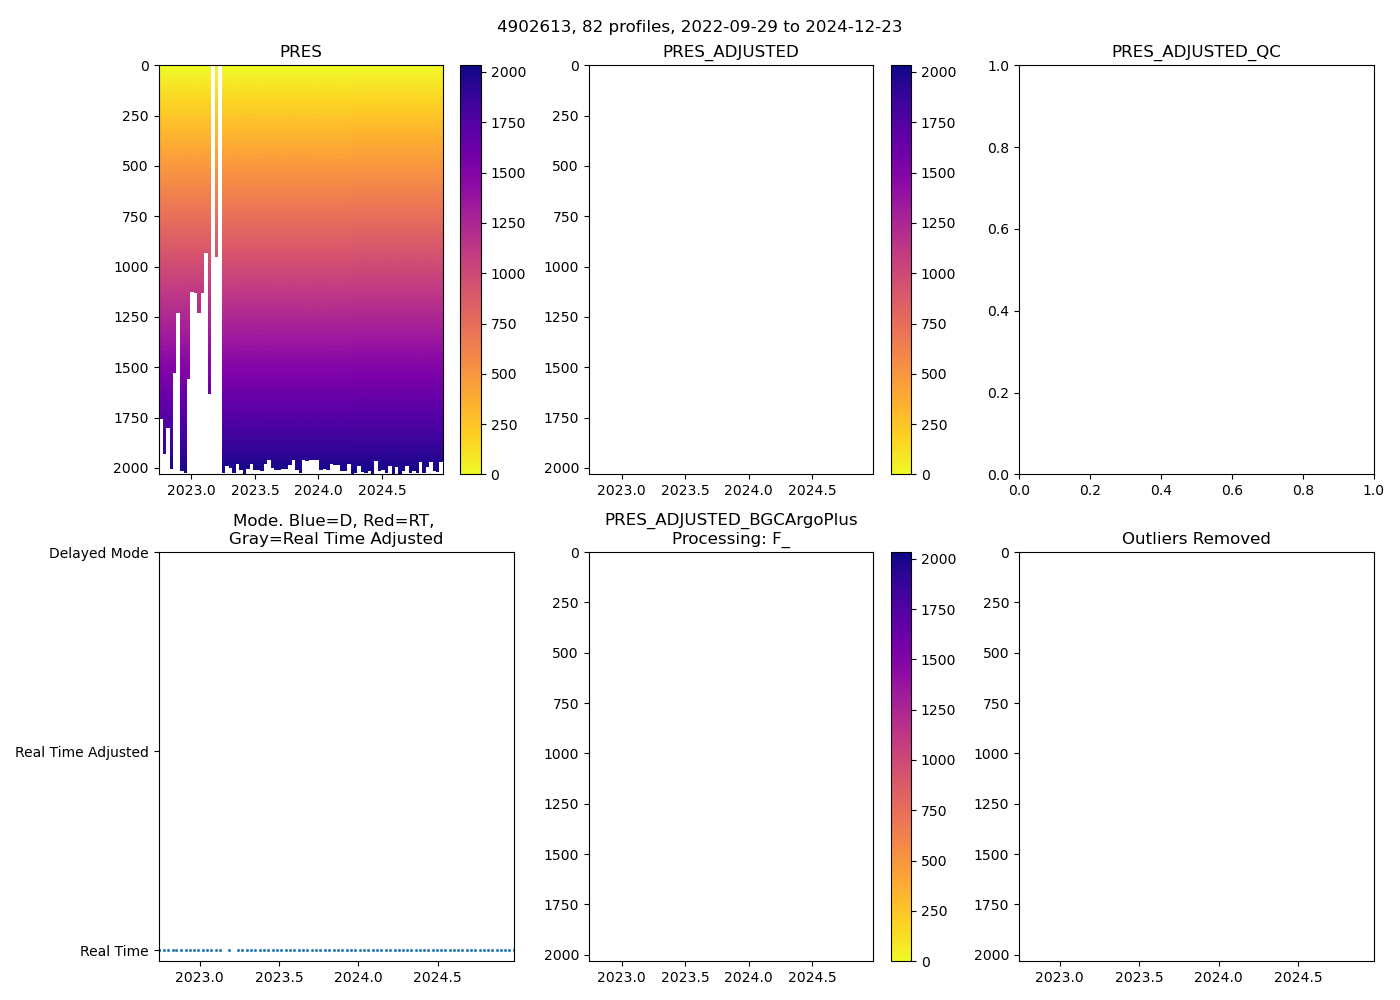
Task: Click inside the empty Outliers Removed plot
Action: [x=1196, y=757]
